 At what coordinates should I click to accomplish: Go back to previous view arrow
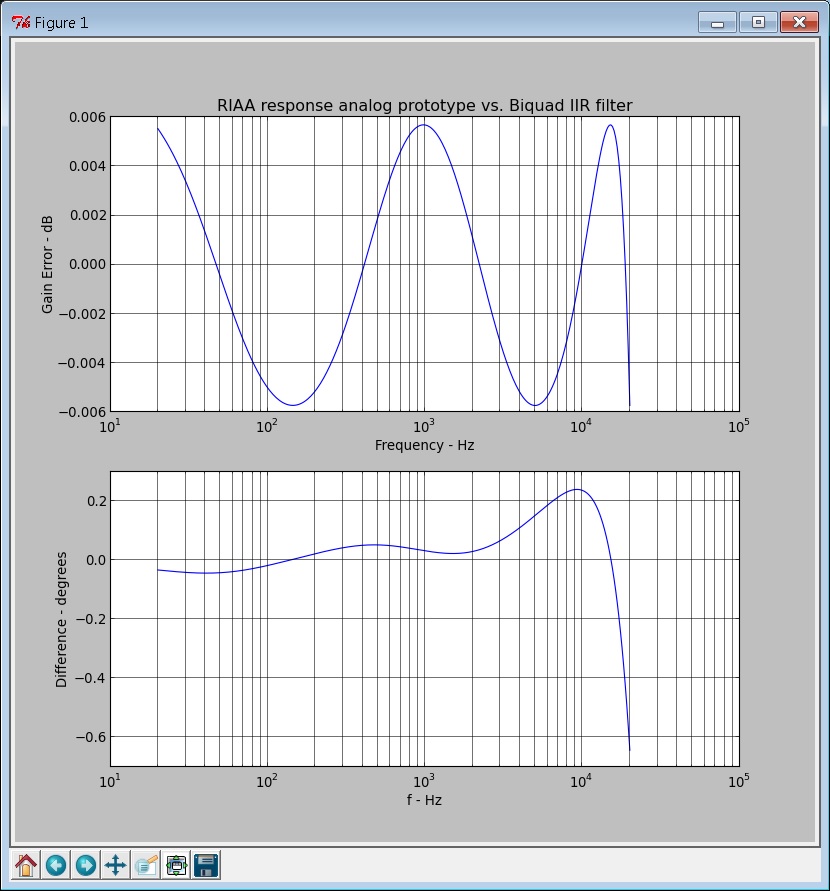point(56,865)
